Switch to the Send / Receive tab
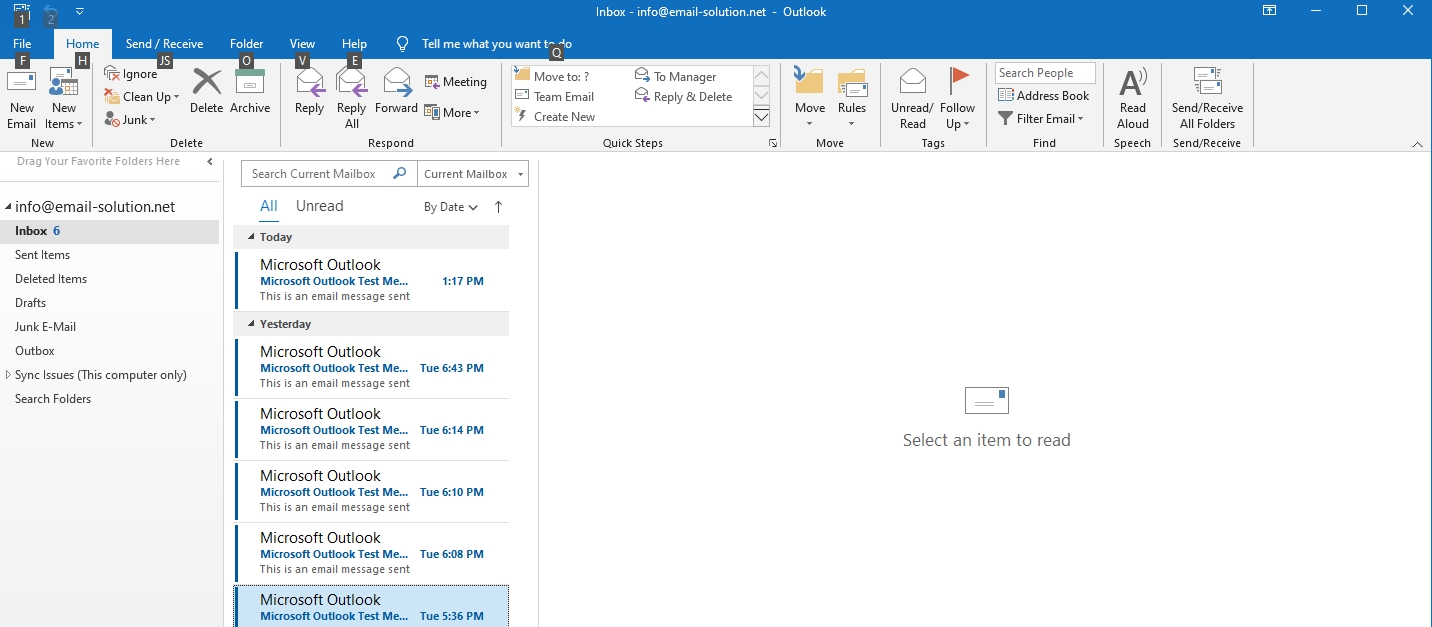The height and width of the screenshot is (627, 1432). [164, 44]
